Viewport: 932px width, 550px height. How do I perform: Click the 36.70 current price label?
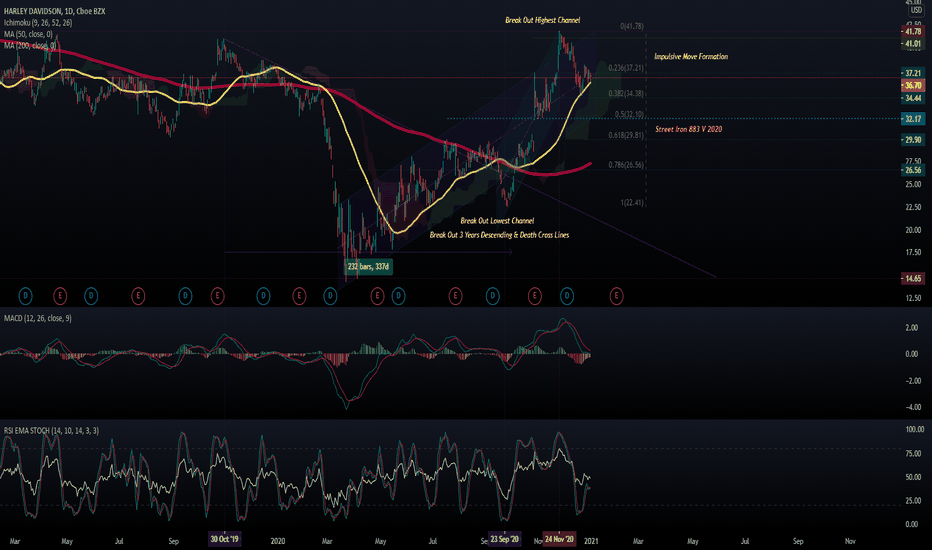[x=913, y=86]
